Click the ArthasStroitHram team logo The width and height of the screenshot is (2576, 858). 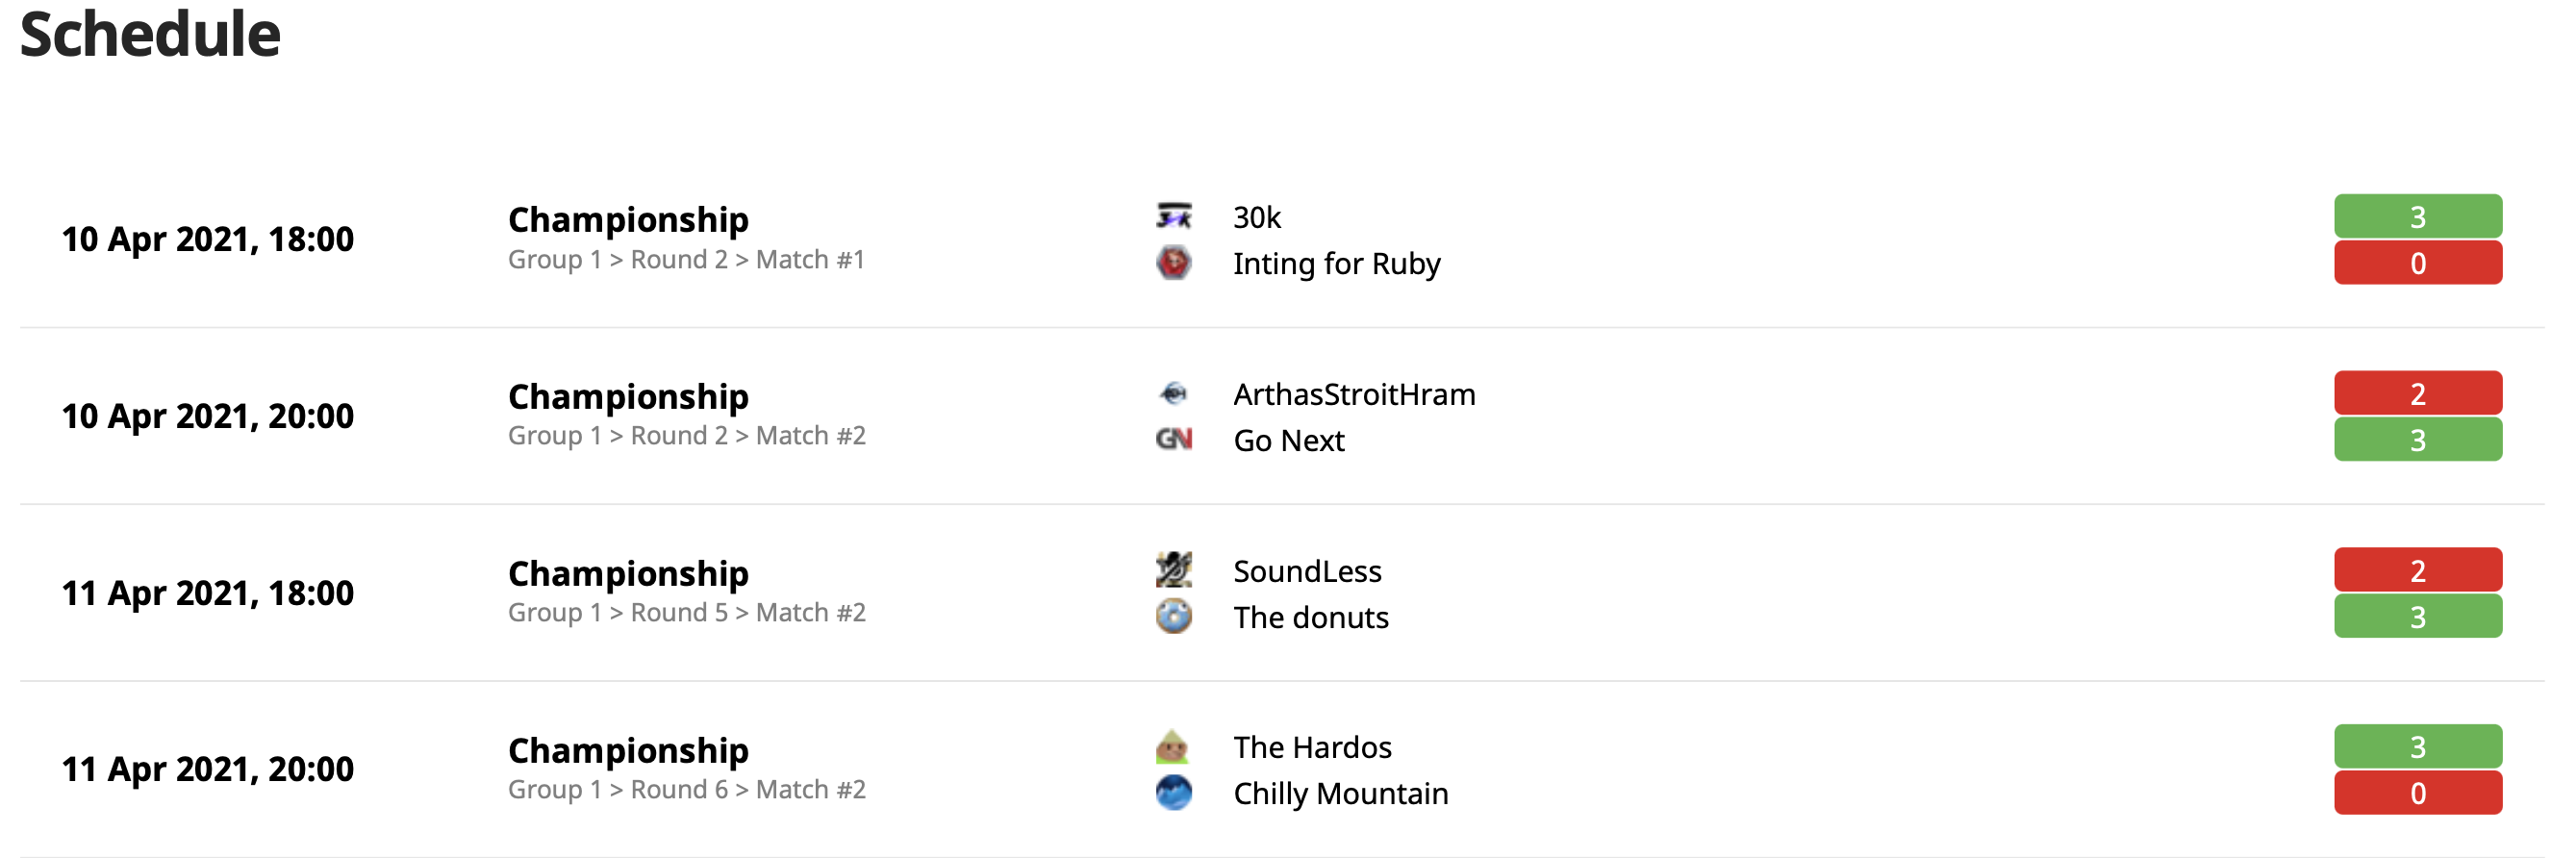pos(1173,393)
